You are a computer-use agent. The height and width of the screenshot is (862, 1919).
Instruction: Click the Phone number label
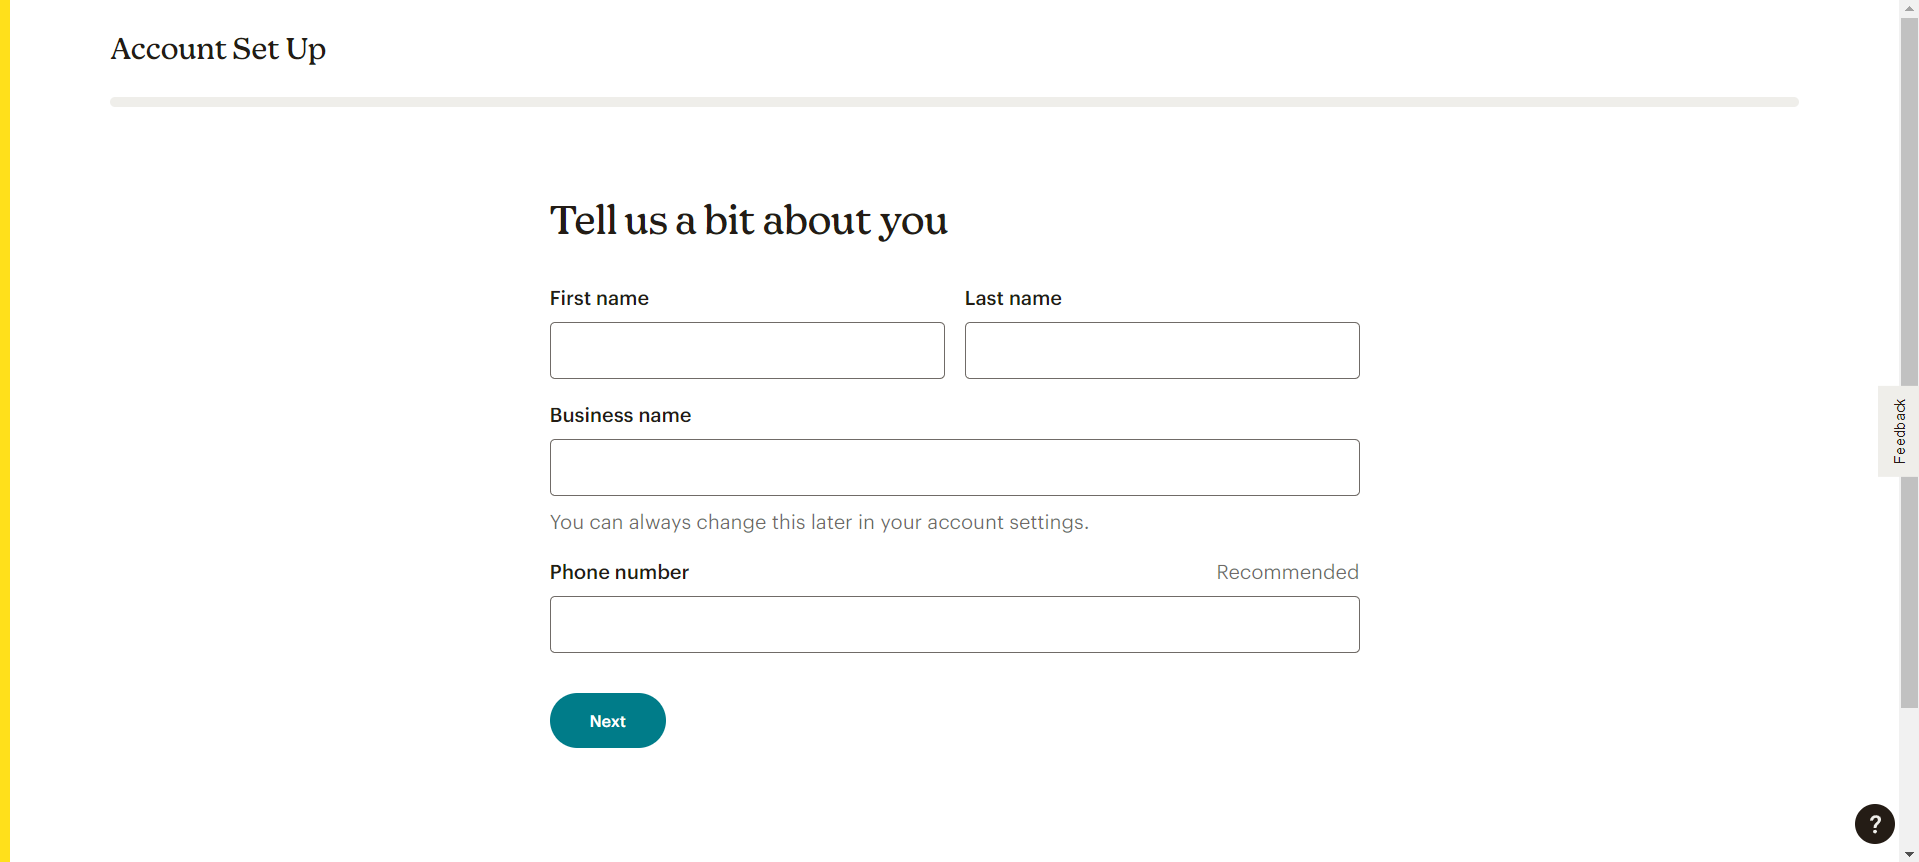619,572
